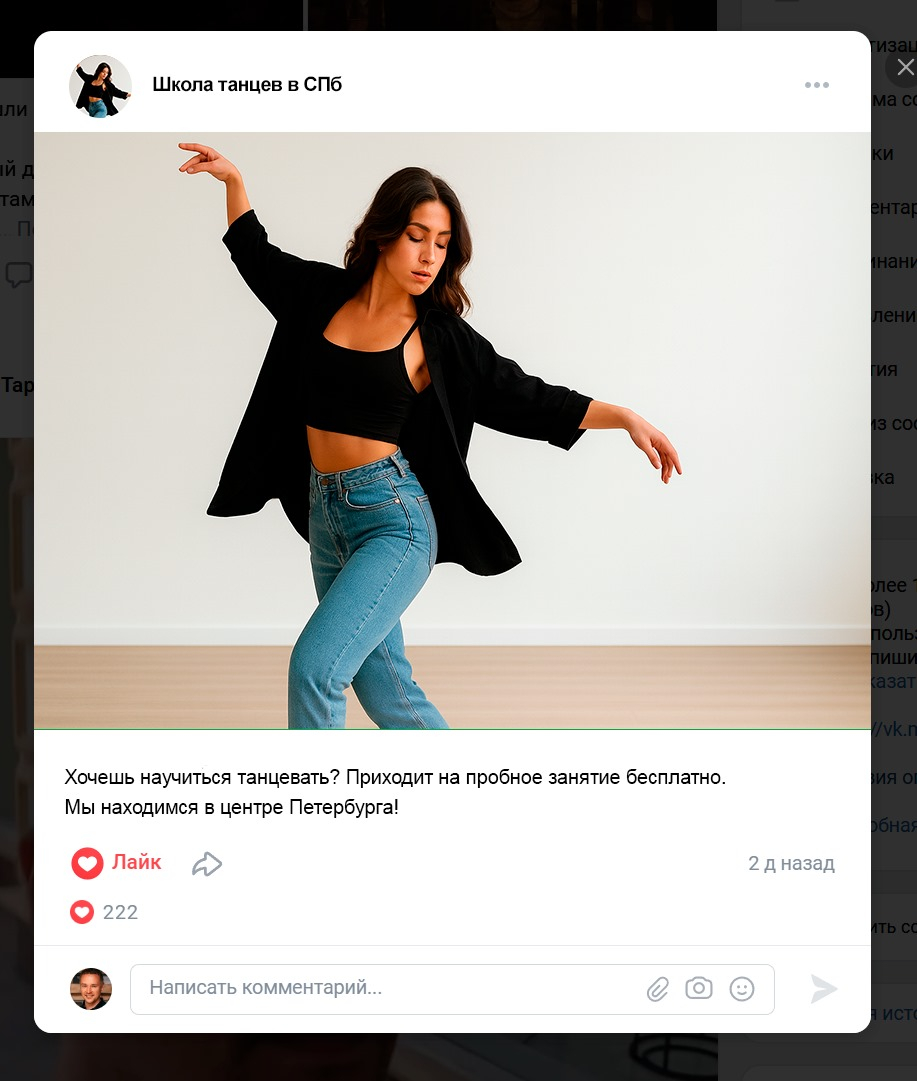
Task: Focus the Написать комментарий input field
Action: tap(452, 989)
